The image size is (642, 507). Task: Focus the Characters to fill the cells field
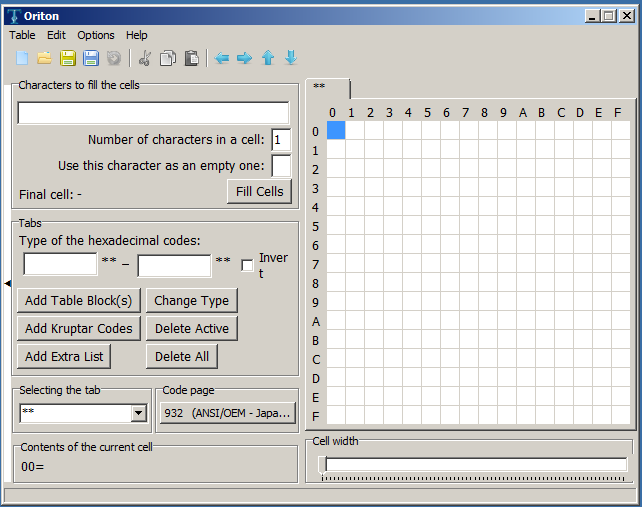[153, 113]
